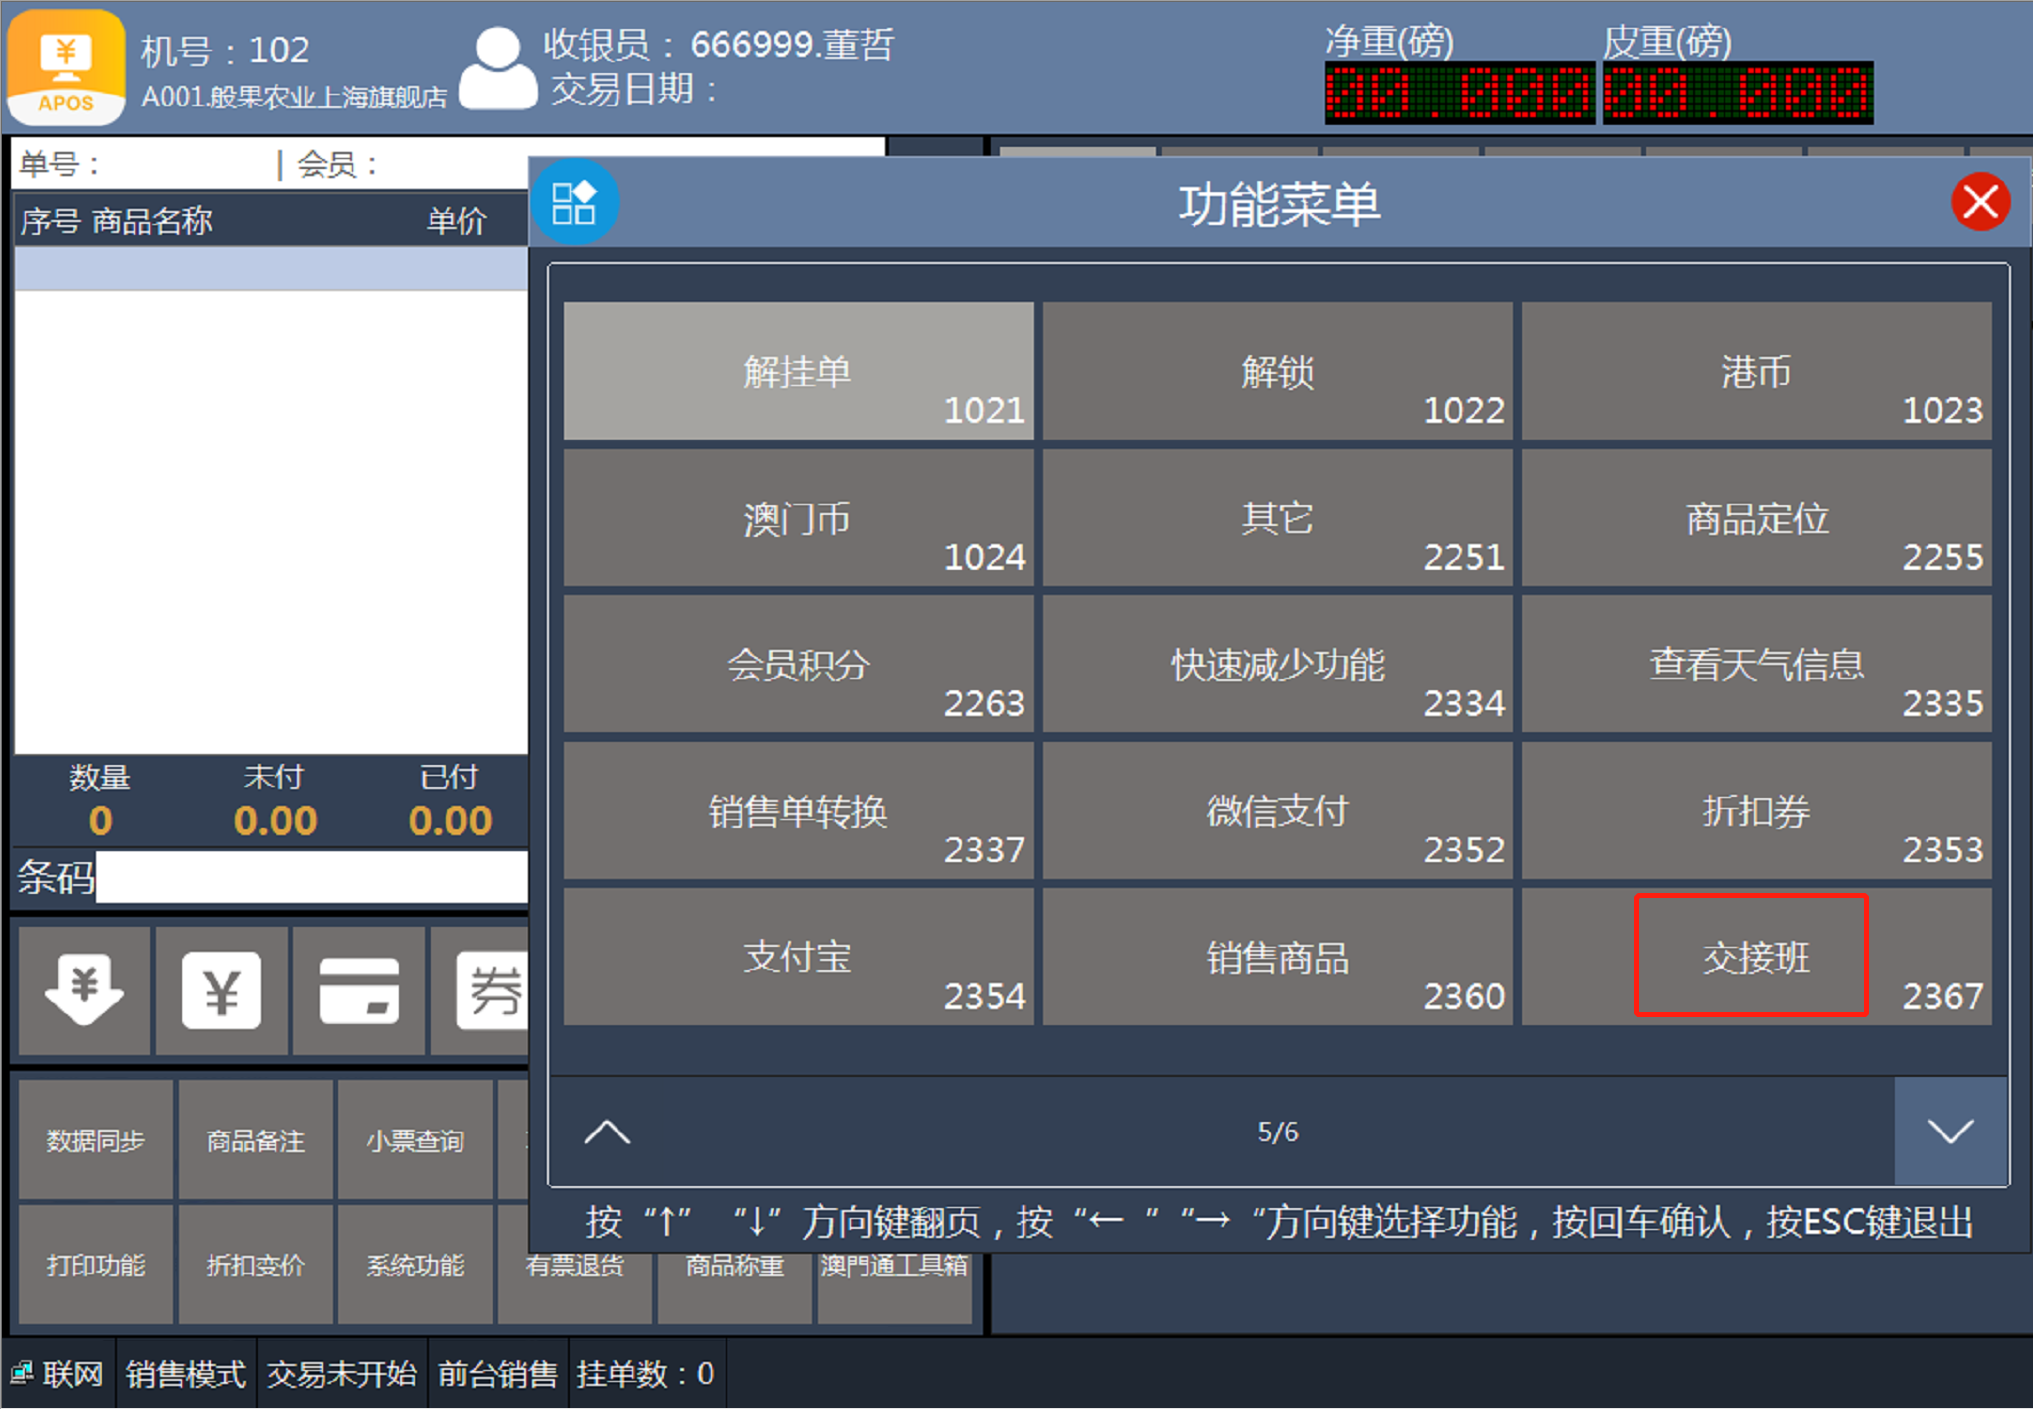
Task: Click the cash-down yen arrow icon
Action: pyautogui.click(x=84, y=990)
